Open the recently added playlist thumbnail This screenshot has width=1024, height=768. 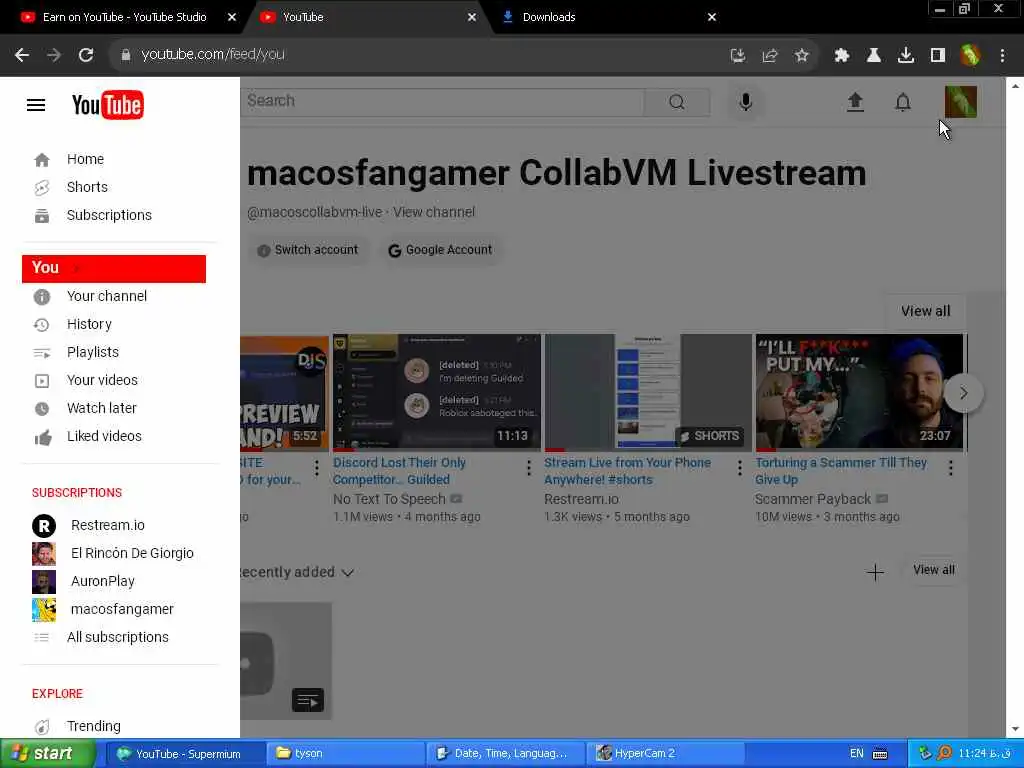click(286, 661)
